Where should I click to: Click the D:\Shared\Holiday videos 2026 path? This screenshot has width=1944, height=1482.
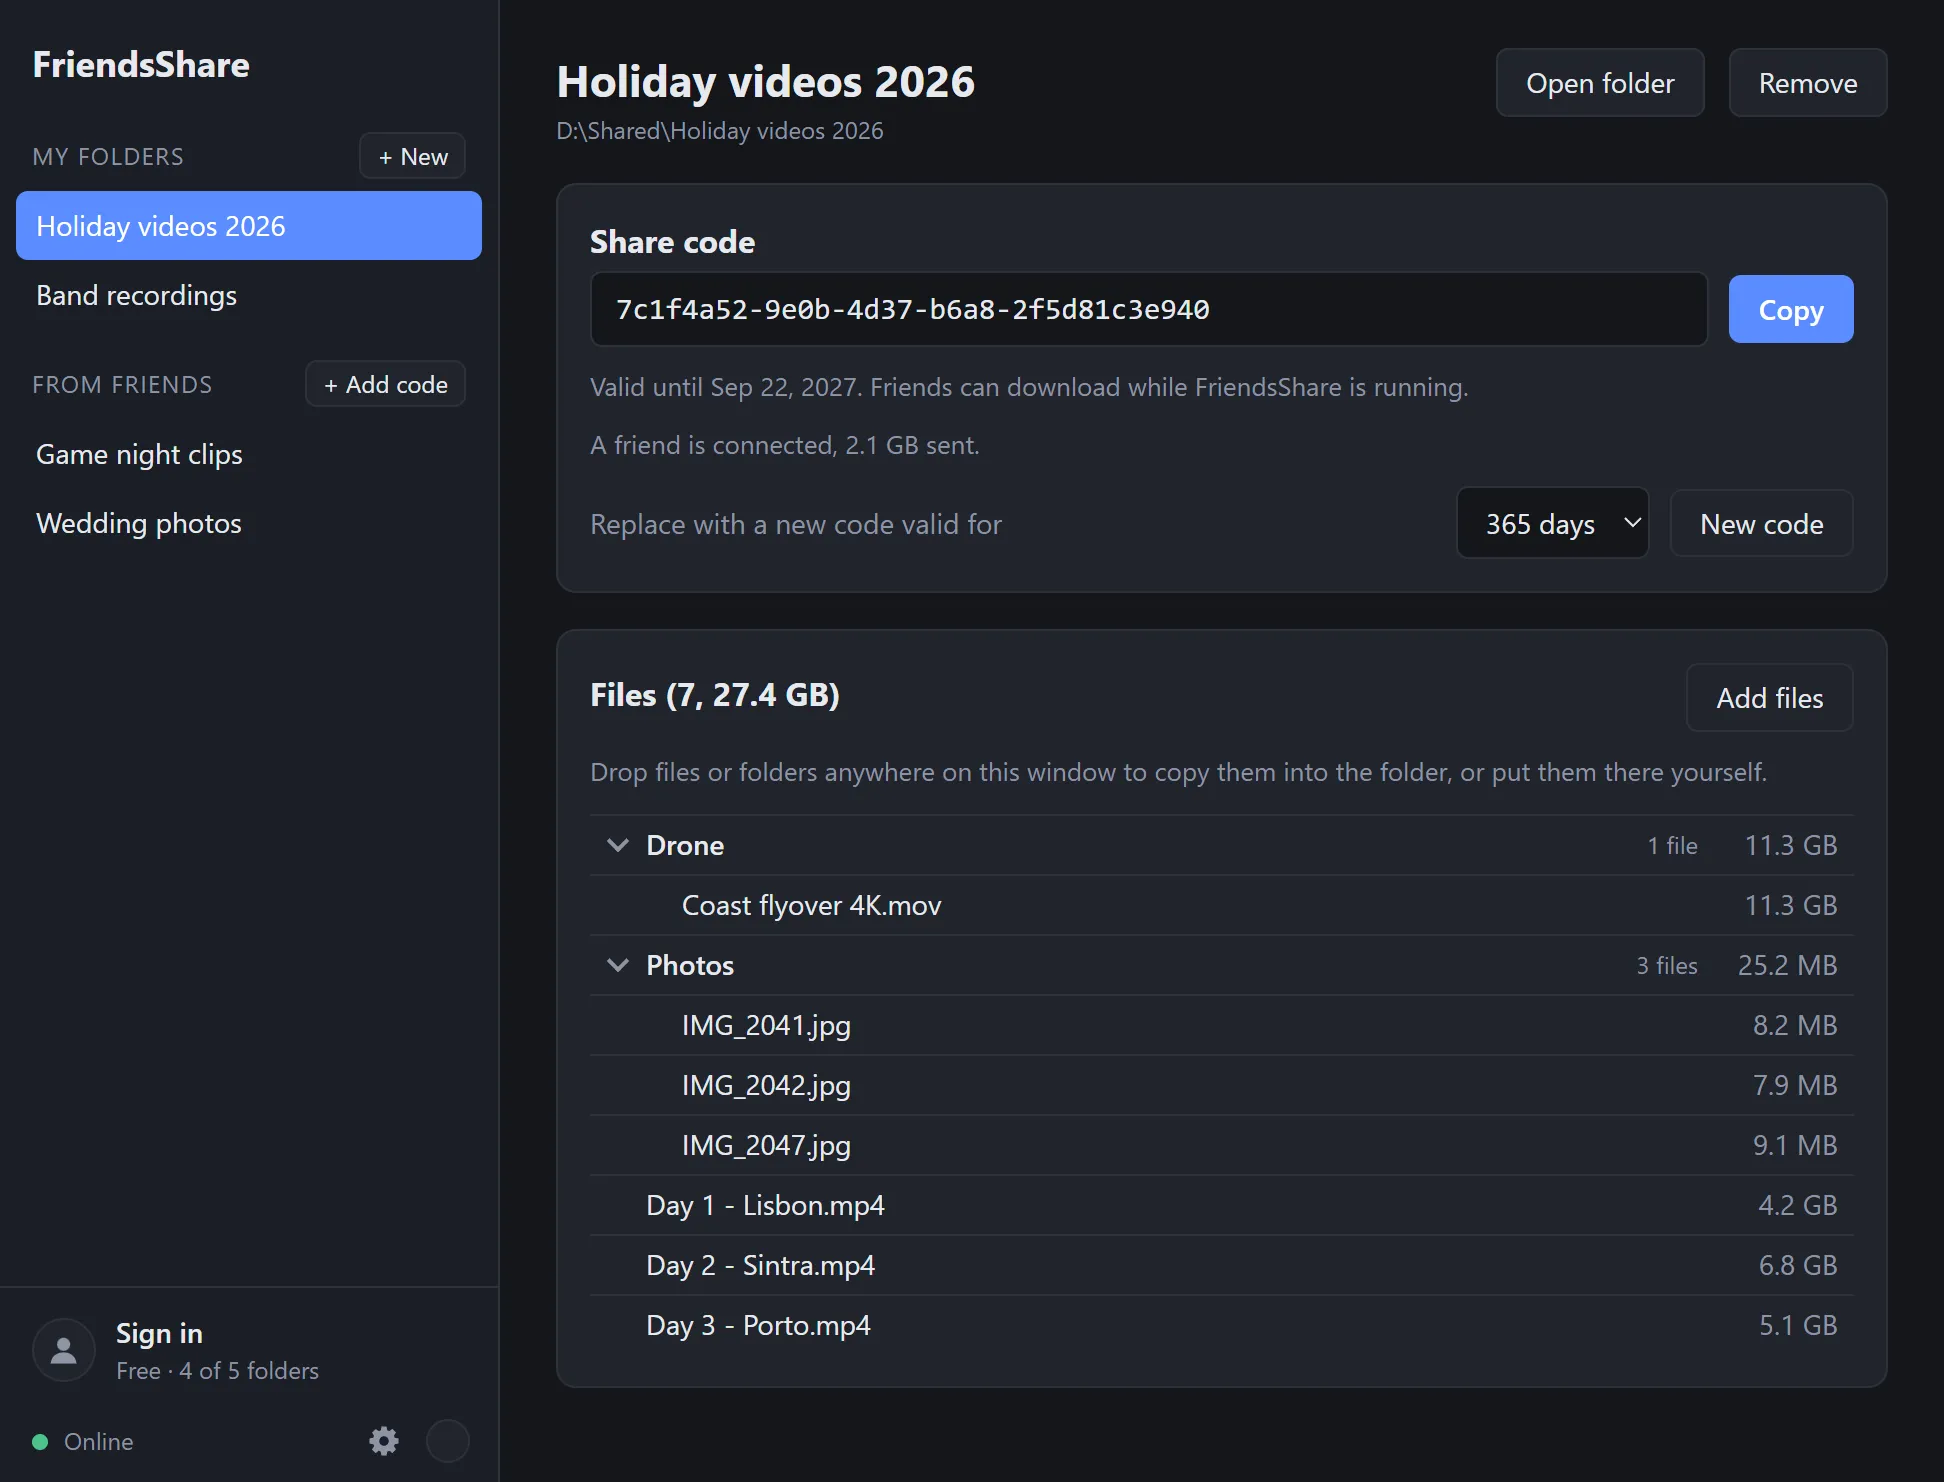point(720,131)
